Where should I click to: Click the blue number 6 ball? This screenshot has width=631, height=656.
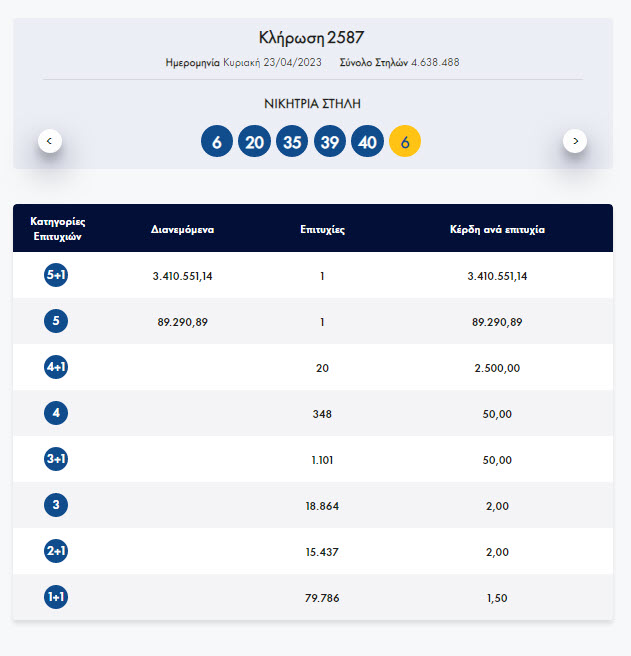(x=216, y=142)
